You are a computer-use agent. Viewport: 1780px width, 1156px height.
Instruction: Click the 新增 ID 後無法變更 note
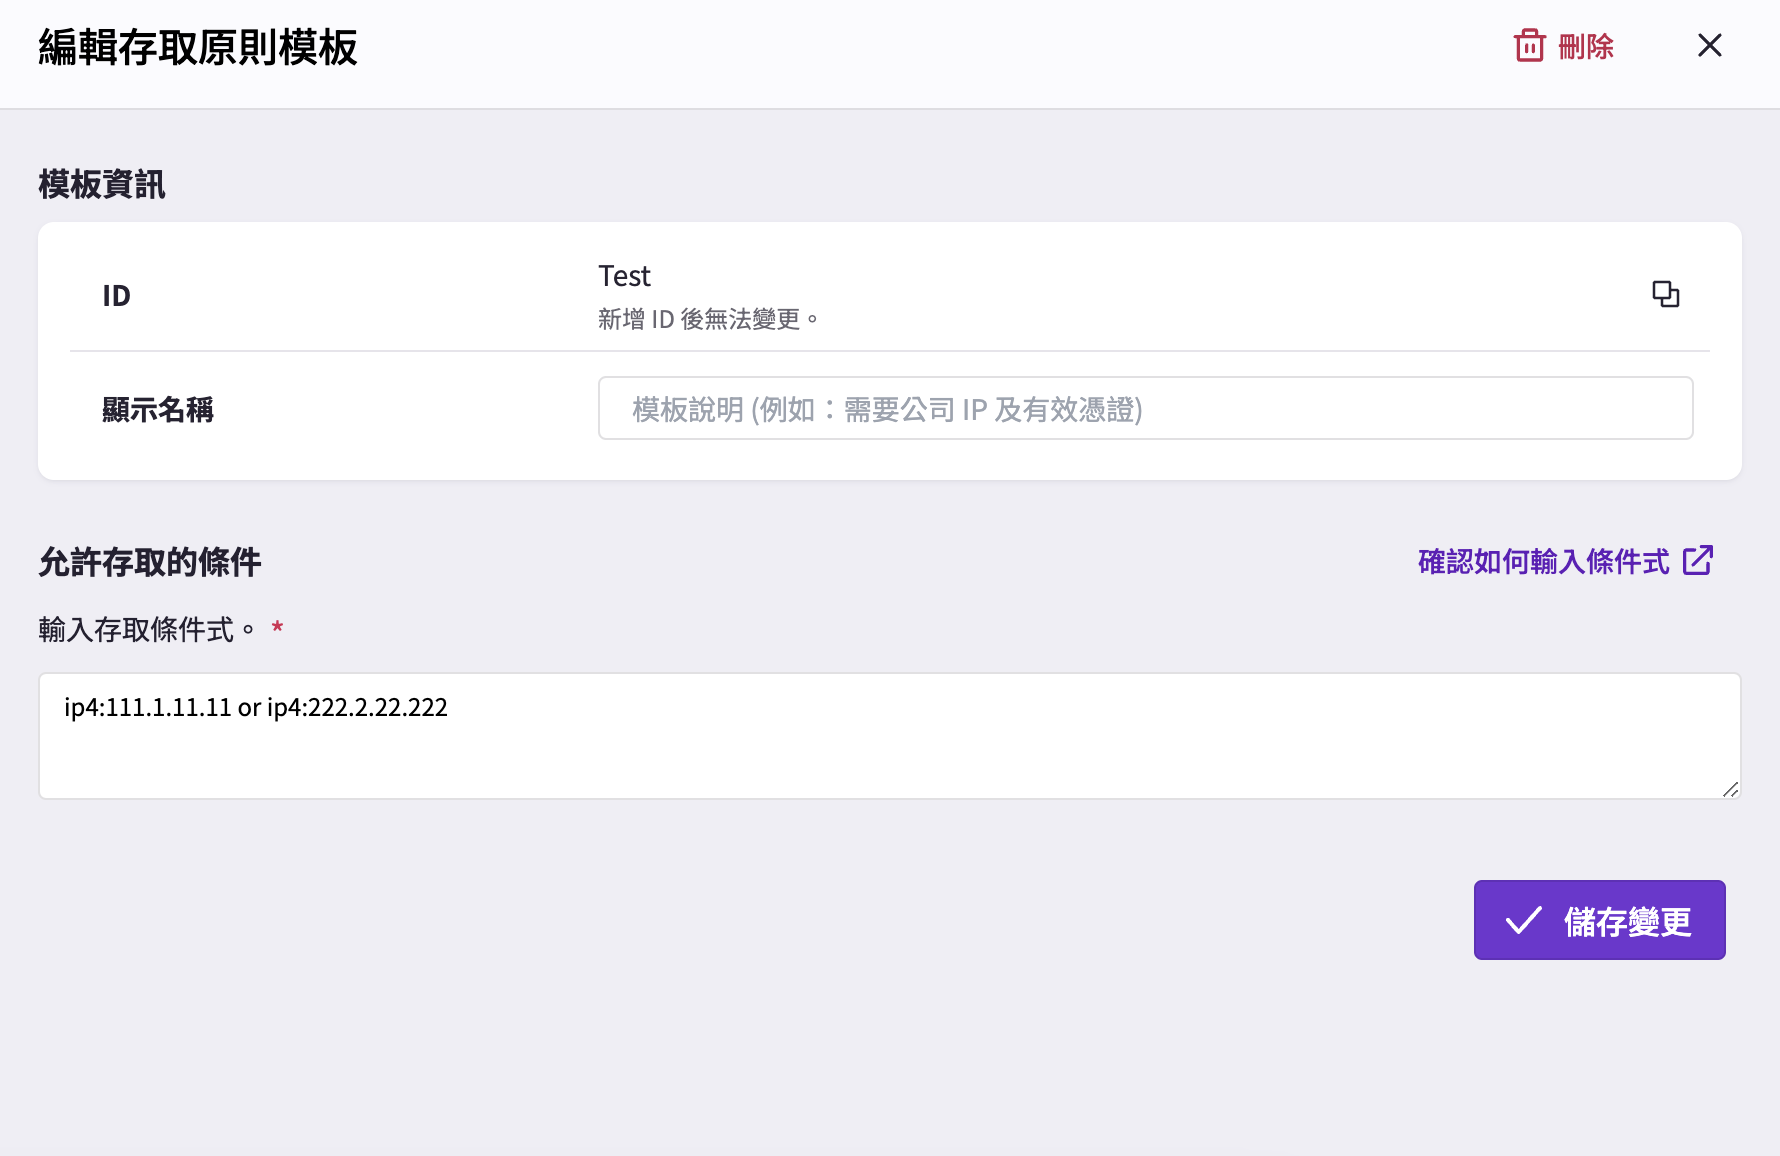709,319
